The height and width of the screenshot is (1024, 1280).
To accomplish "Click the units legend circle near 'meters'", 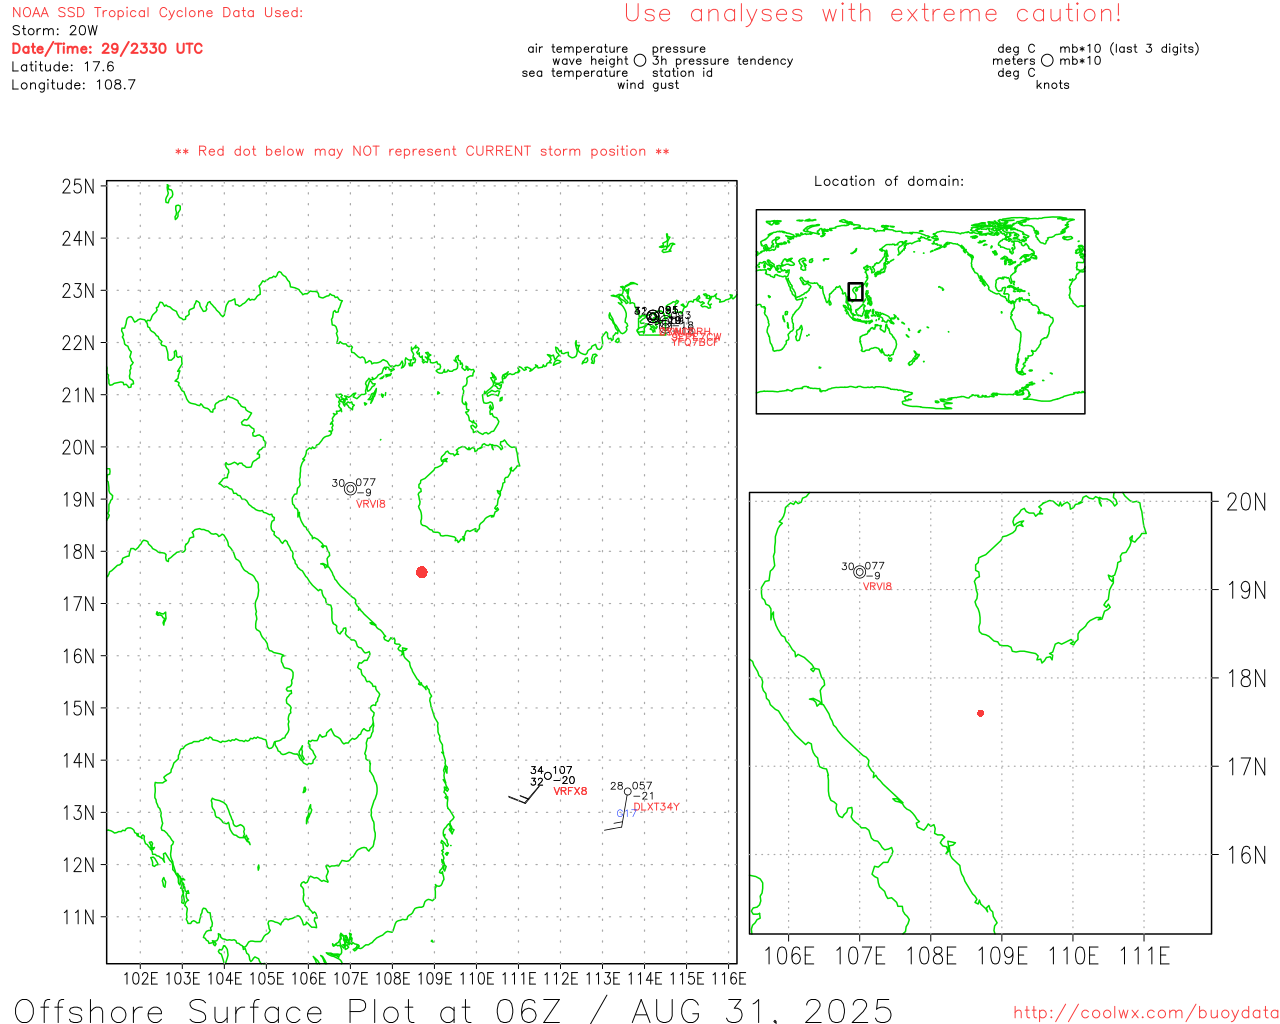I will 1047,61.
